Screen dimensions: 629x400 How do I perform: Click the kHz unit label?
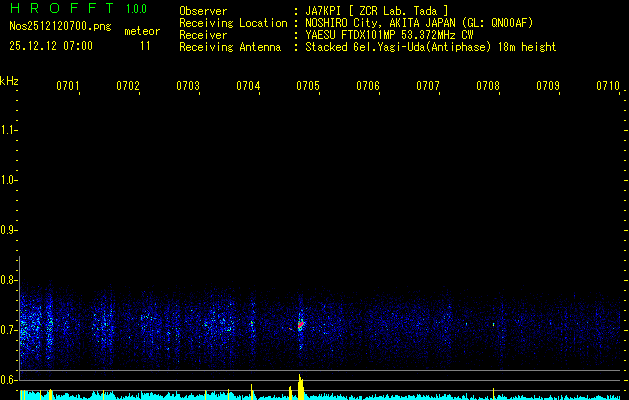[9, 80]
